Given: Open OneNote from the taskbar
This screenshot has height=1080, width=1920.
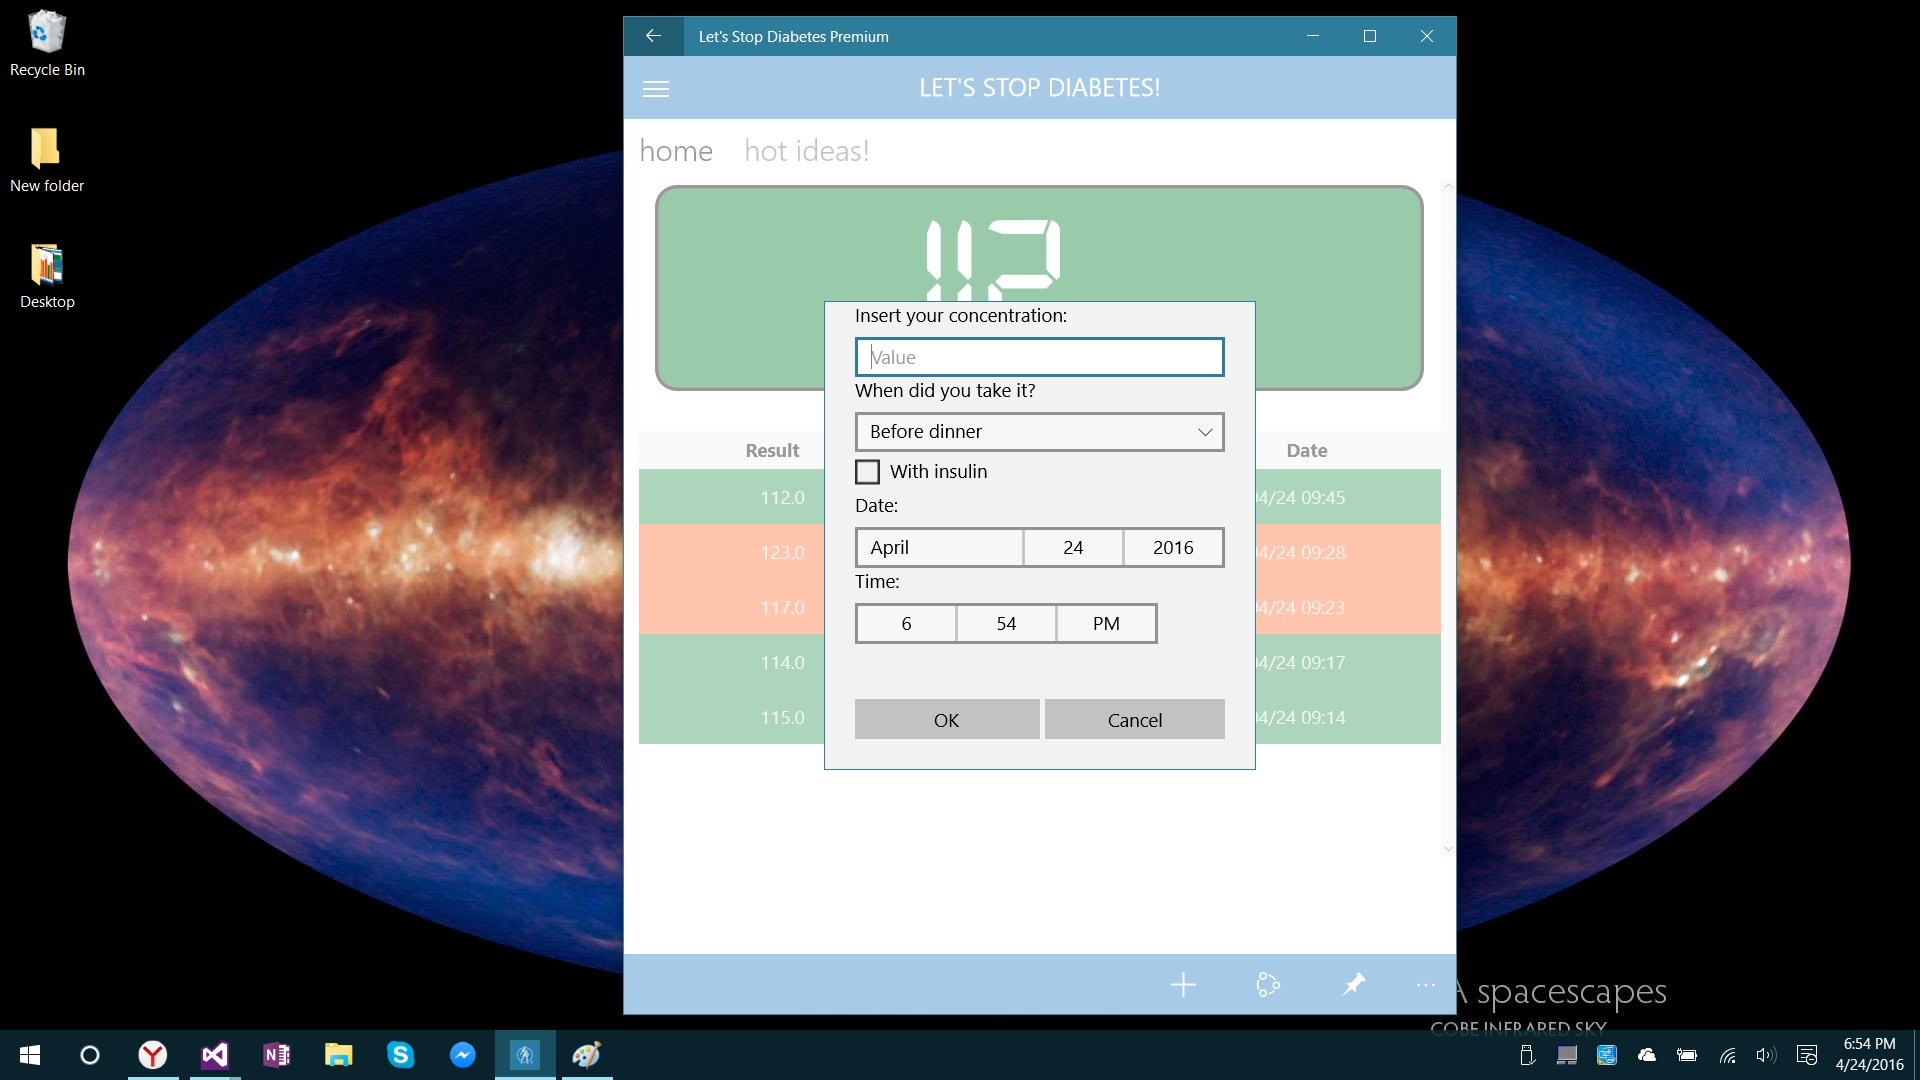Looking at the screenshot, I should (276, 1054).
